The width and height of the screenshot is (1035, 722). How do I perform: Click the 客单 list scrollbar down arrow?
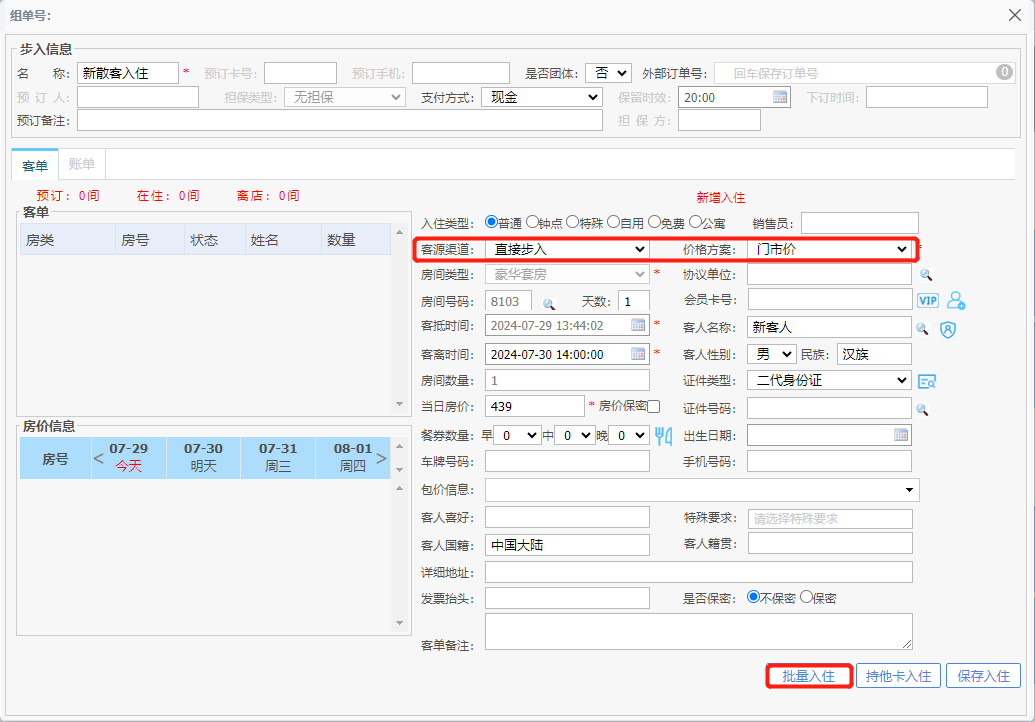[399, 404]
